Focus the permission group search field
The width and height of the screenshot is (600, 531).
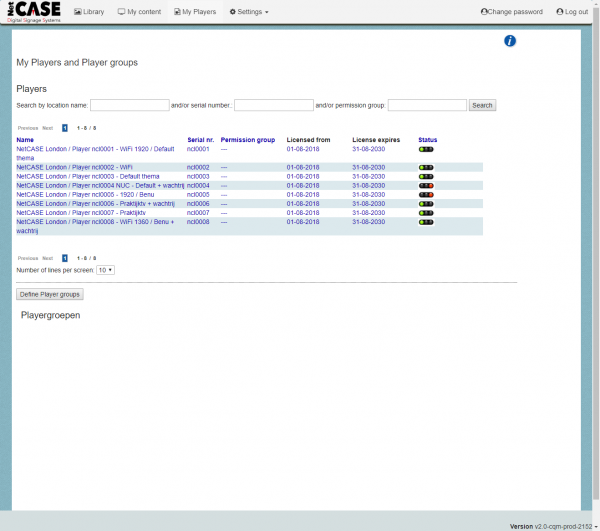(427, 105)
